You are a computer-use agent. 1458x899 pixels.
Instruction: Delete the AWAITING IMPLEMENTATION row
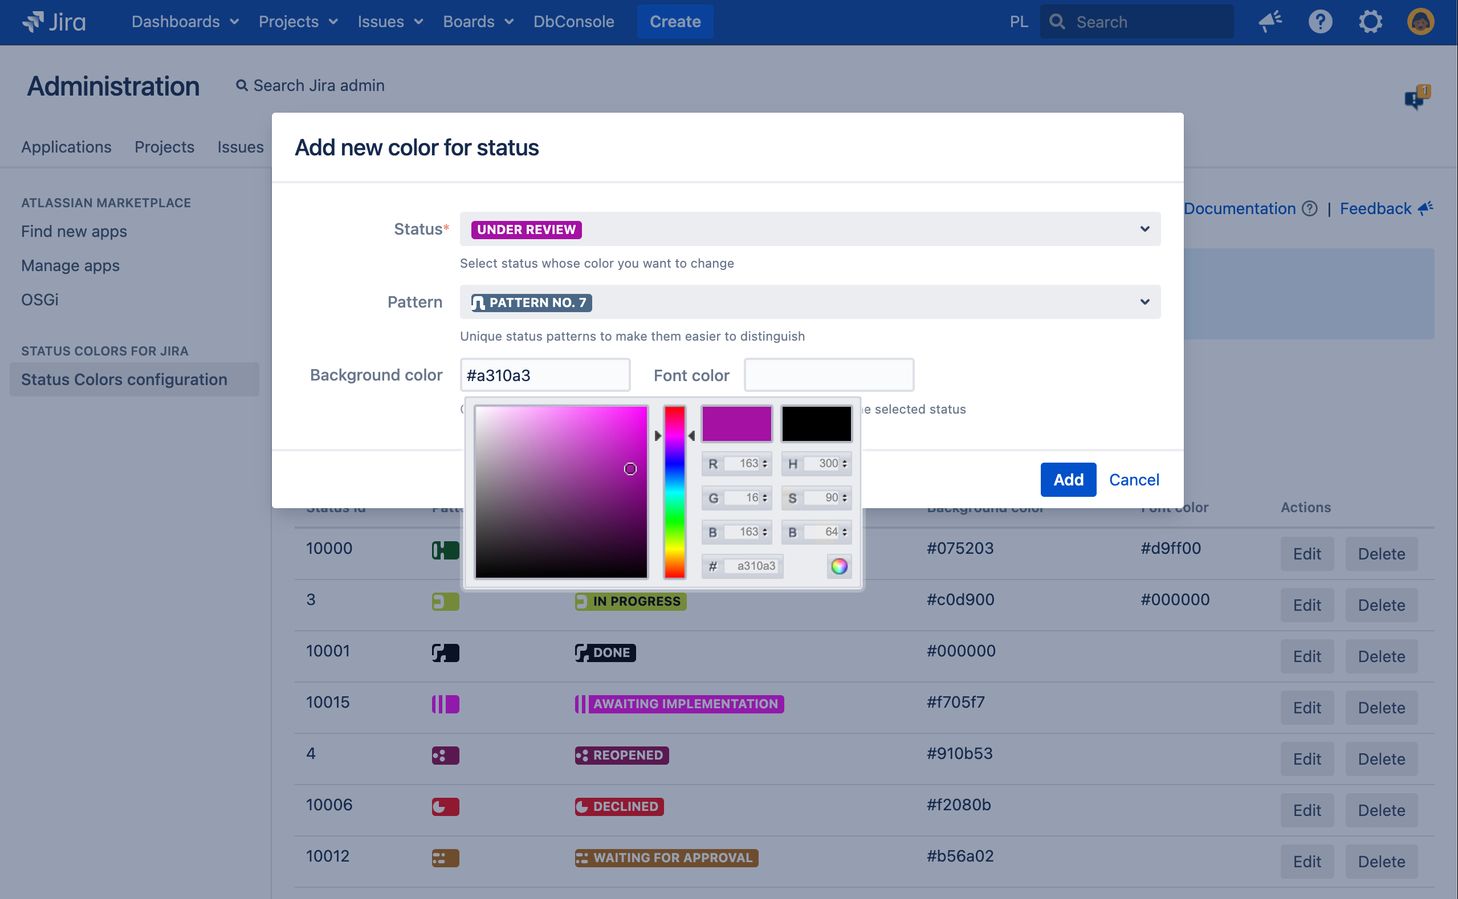tap(1381, 708)
